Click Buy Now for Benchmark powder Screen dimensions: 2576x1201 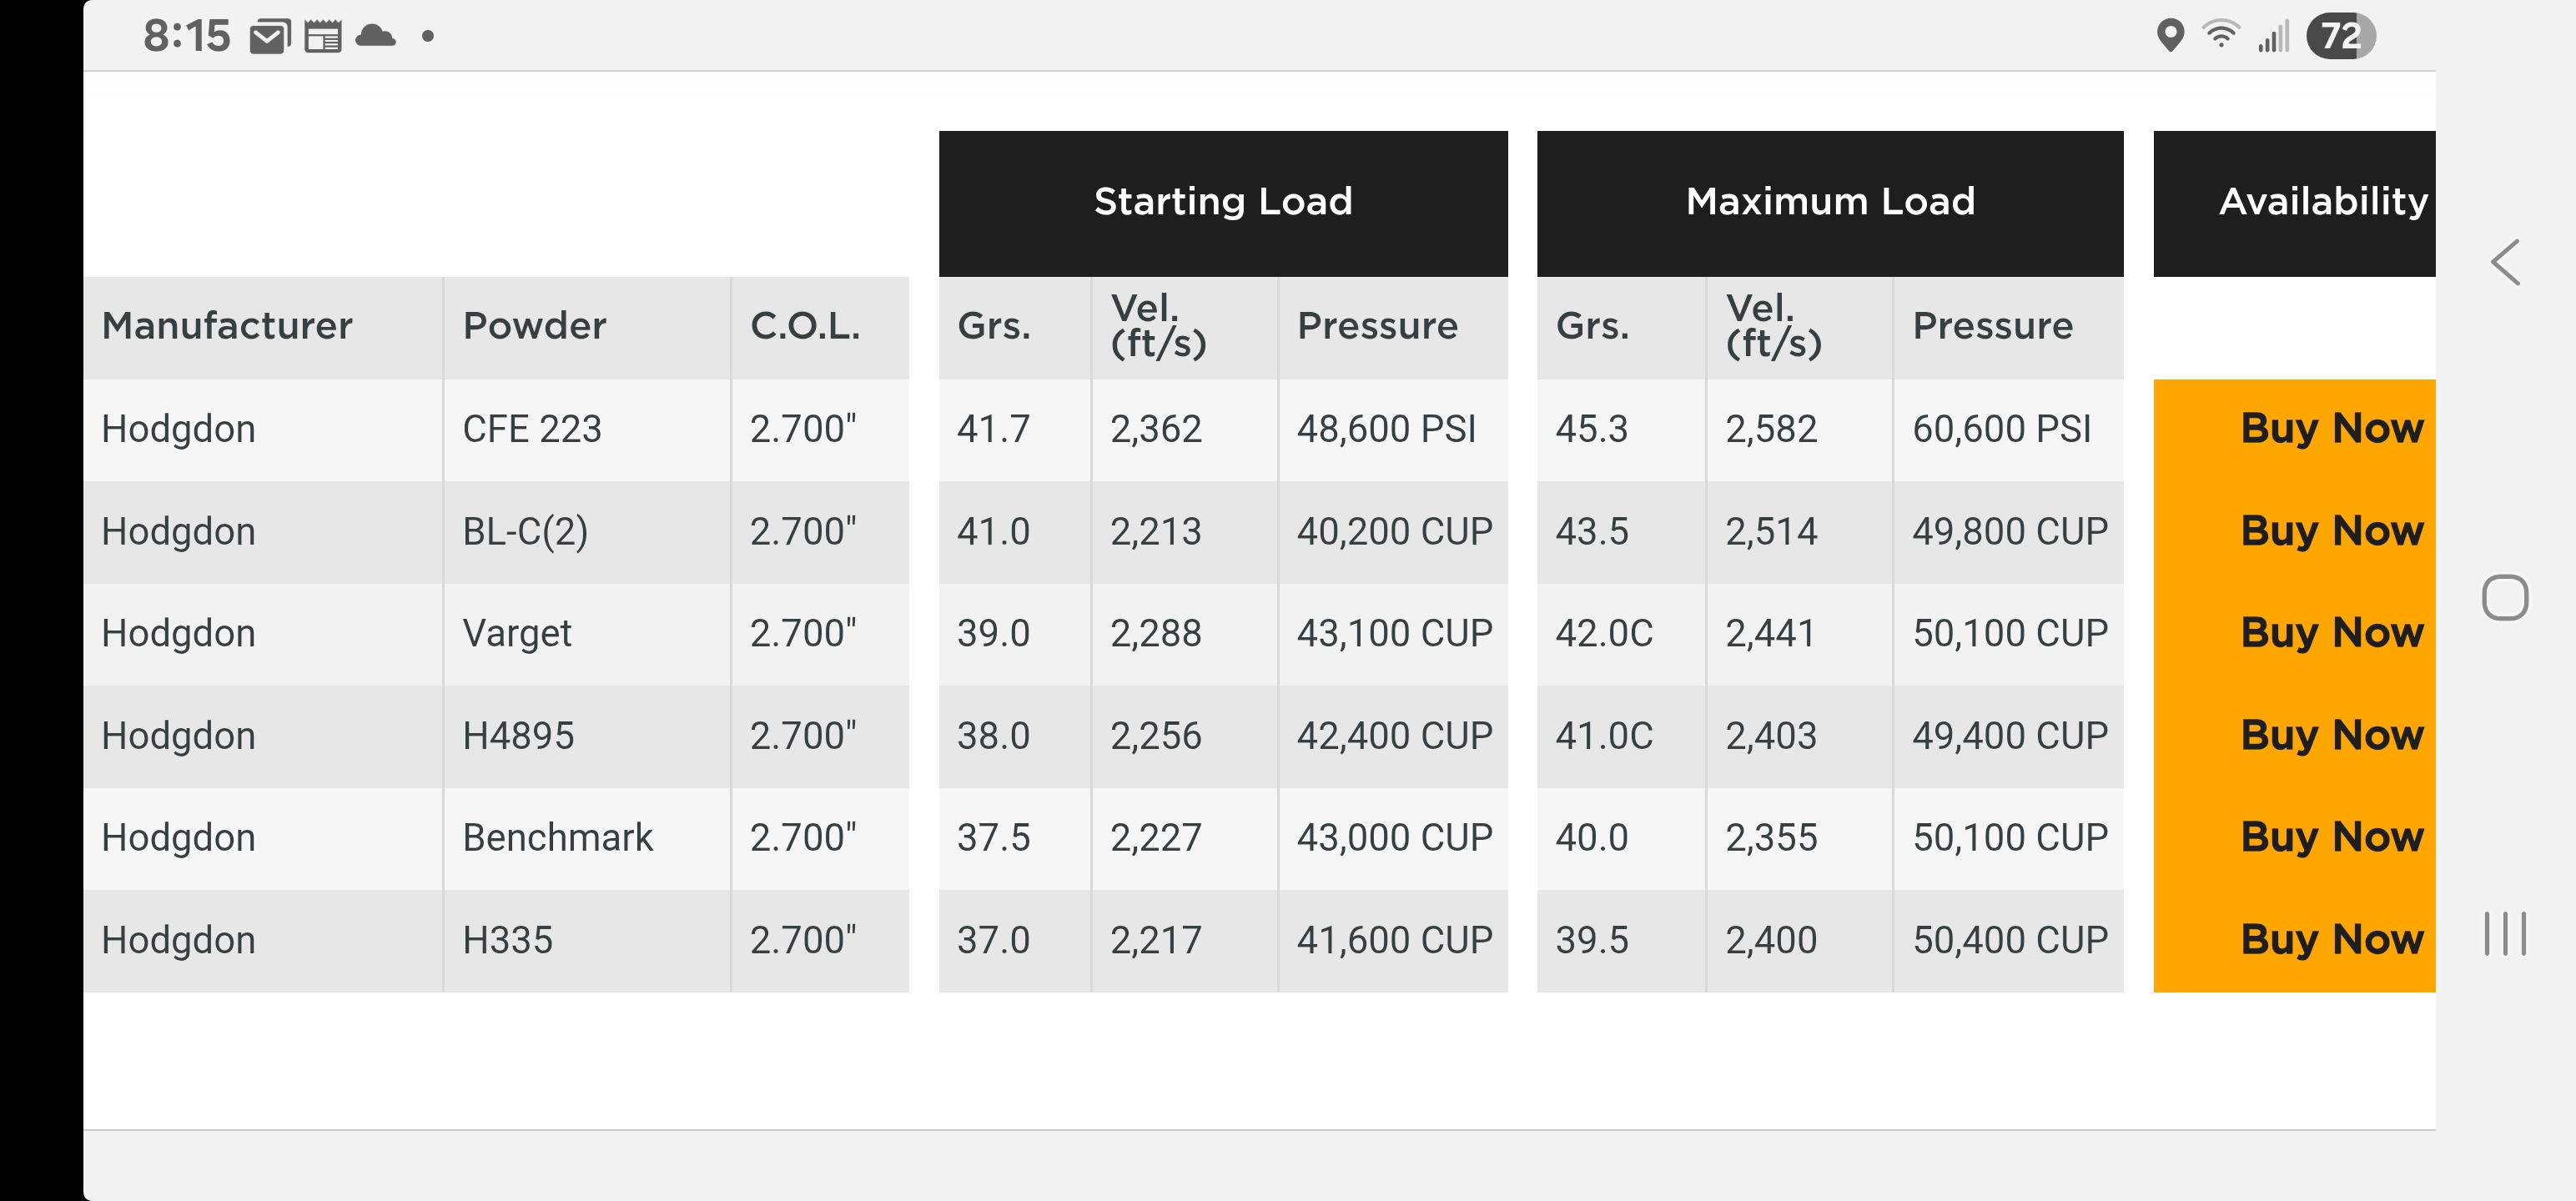point(2331,838)
